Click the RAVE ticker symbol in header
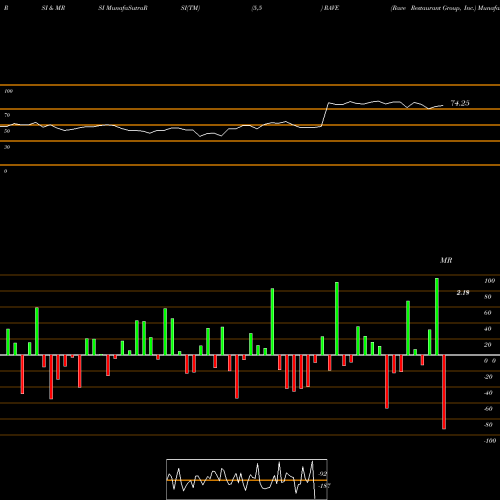The height and width of the screenshot is (500, 500). (331, 8)
